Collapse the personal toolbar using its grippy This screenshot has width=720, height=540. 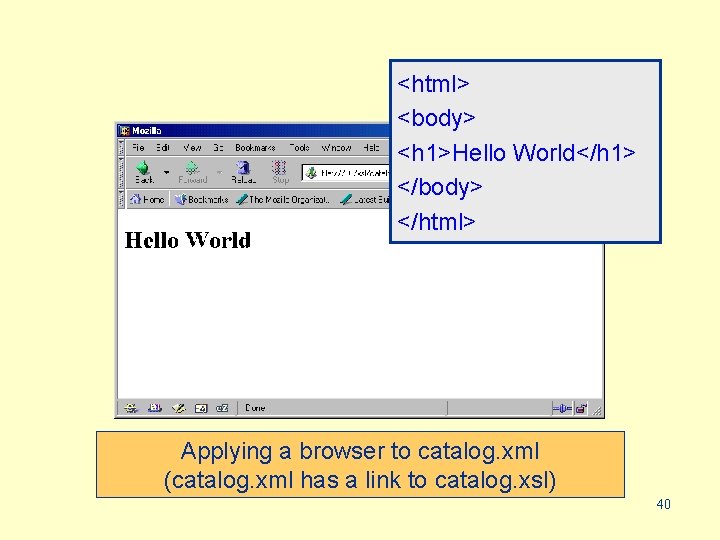tap(121, 199)
